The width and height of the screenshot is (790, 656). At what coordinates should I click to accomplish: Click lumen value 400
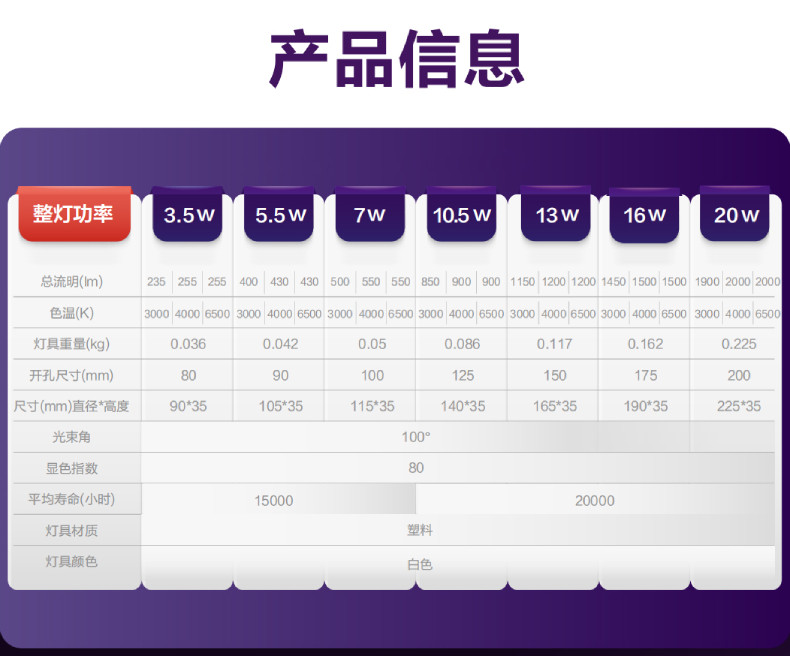tap(248, 282)
